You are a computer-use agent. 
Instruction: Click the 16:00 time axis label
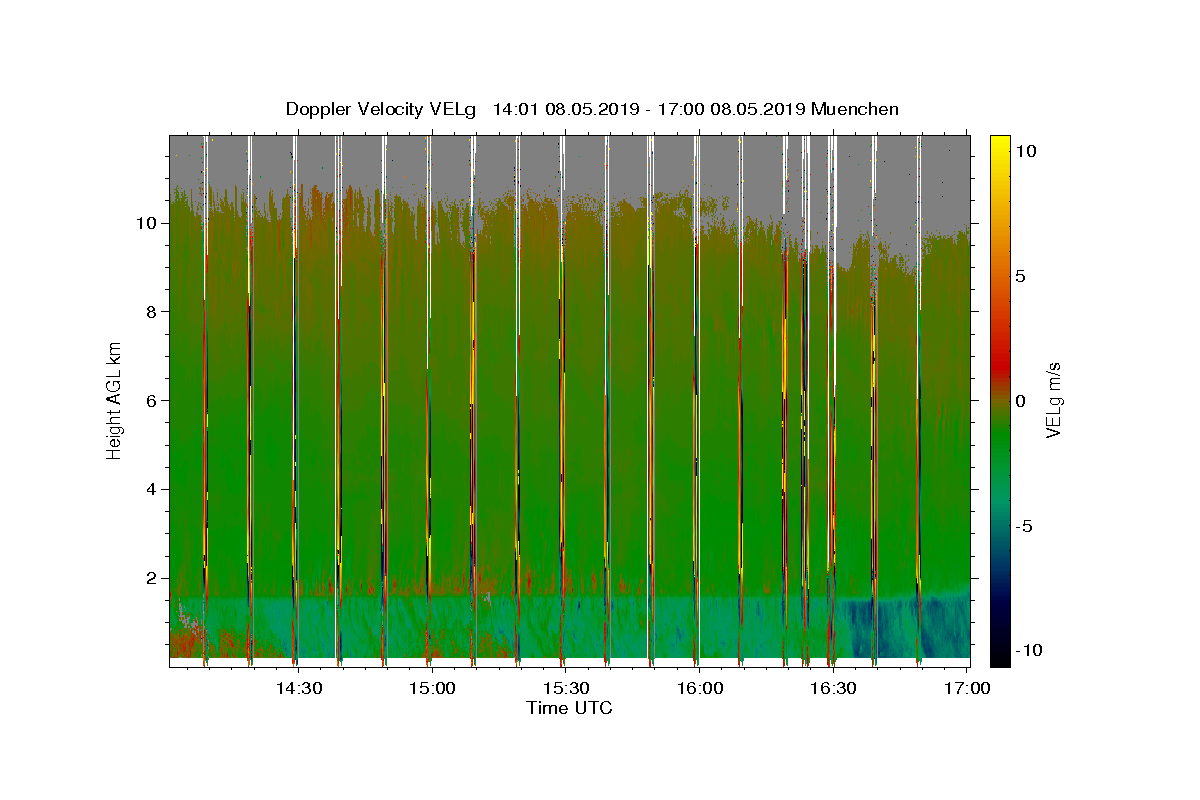point(700,689)
